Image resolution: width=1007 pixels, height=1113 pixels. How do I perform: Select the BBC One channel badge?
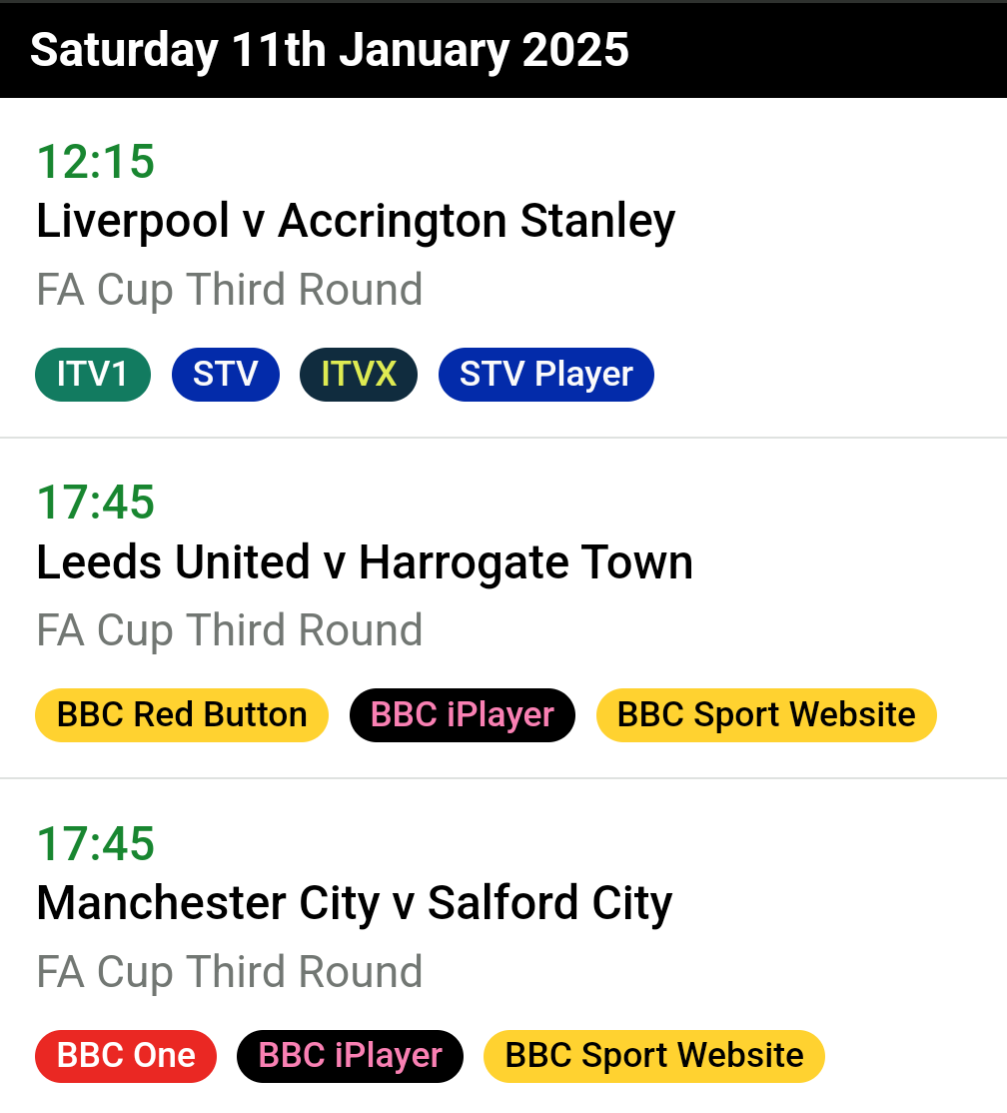click(126, 1056)
